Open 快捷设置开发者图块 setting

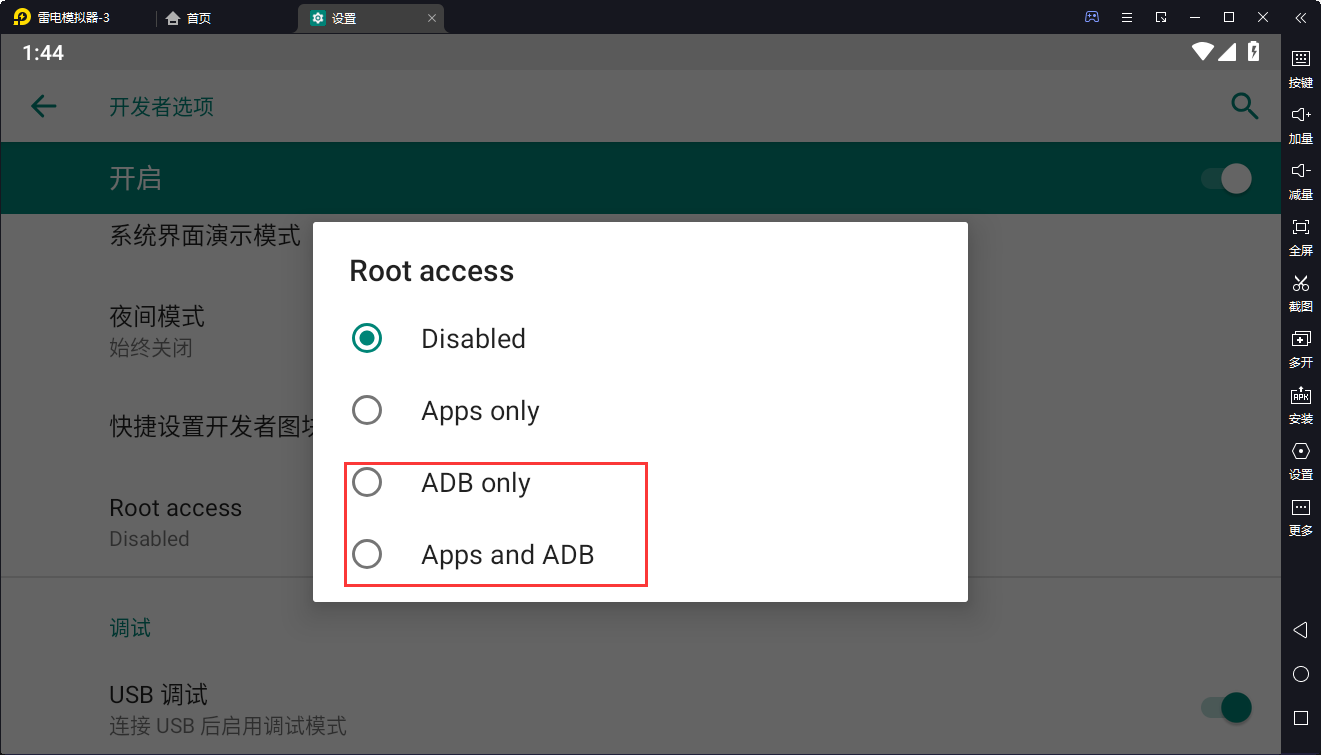211,427
